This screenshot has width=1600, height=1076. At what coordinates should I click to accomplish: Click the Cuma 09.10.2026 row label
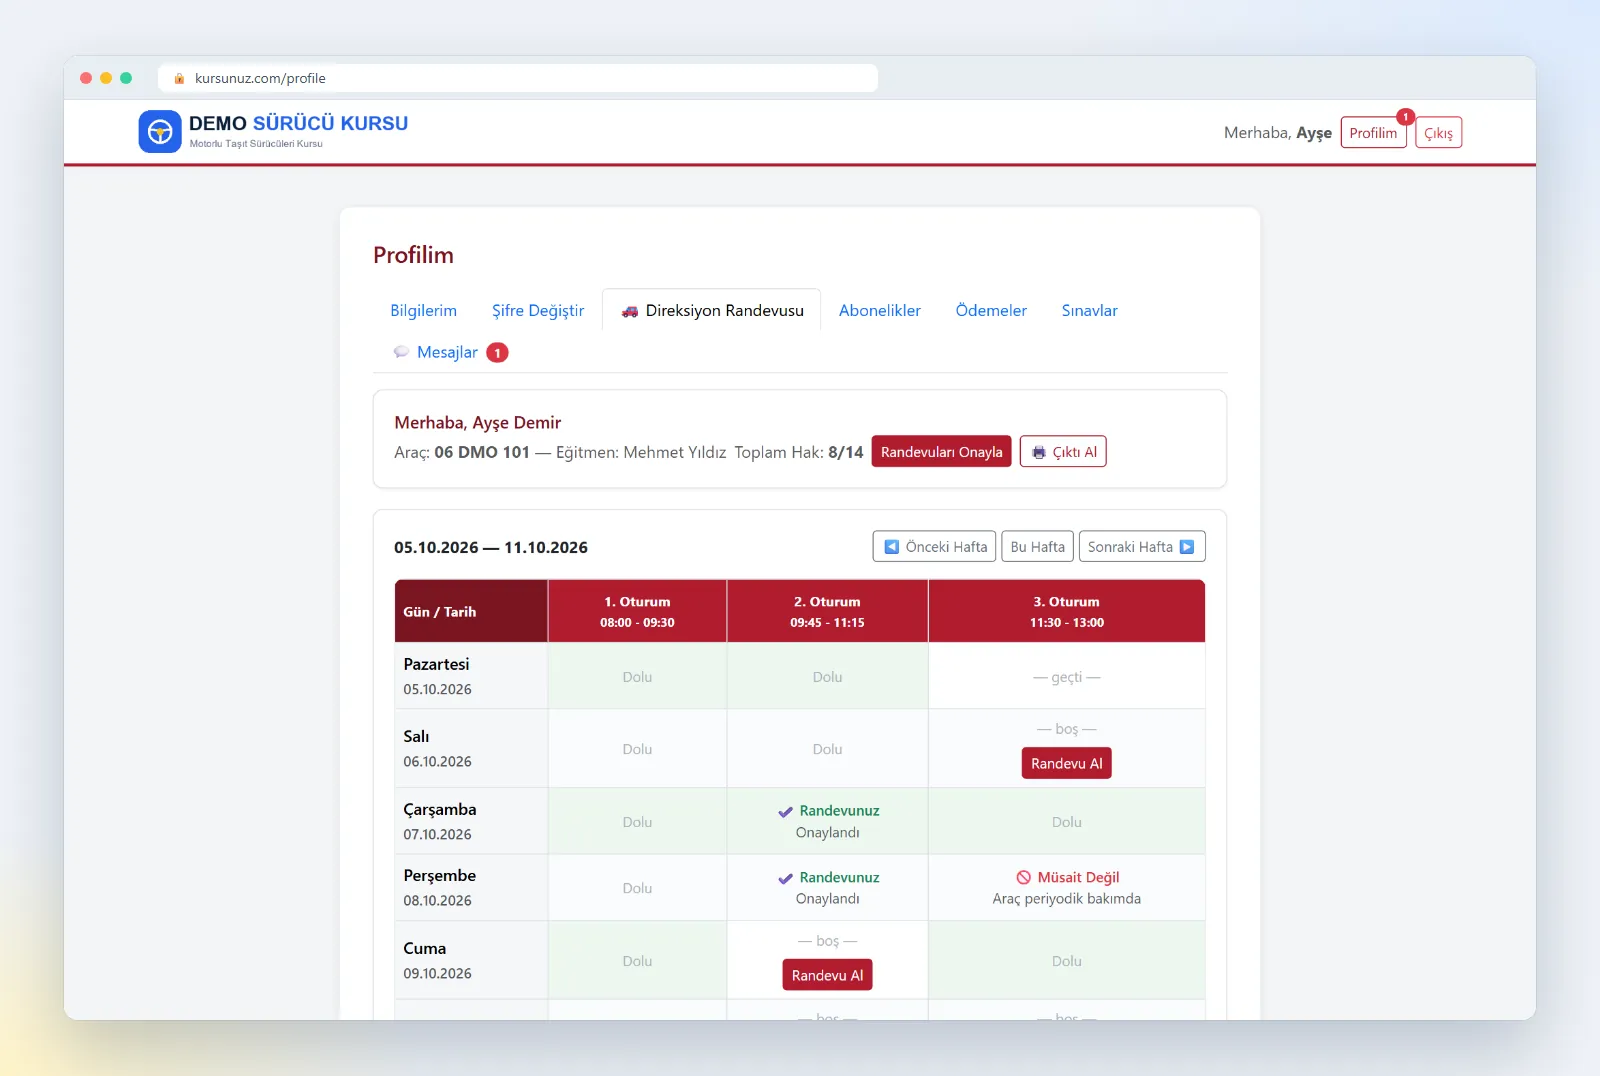(x=471, y=960)
